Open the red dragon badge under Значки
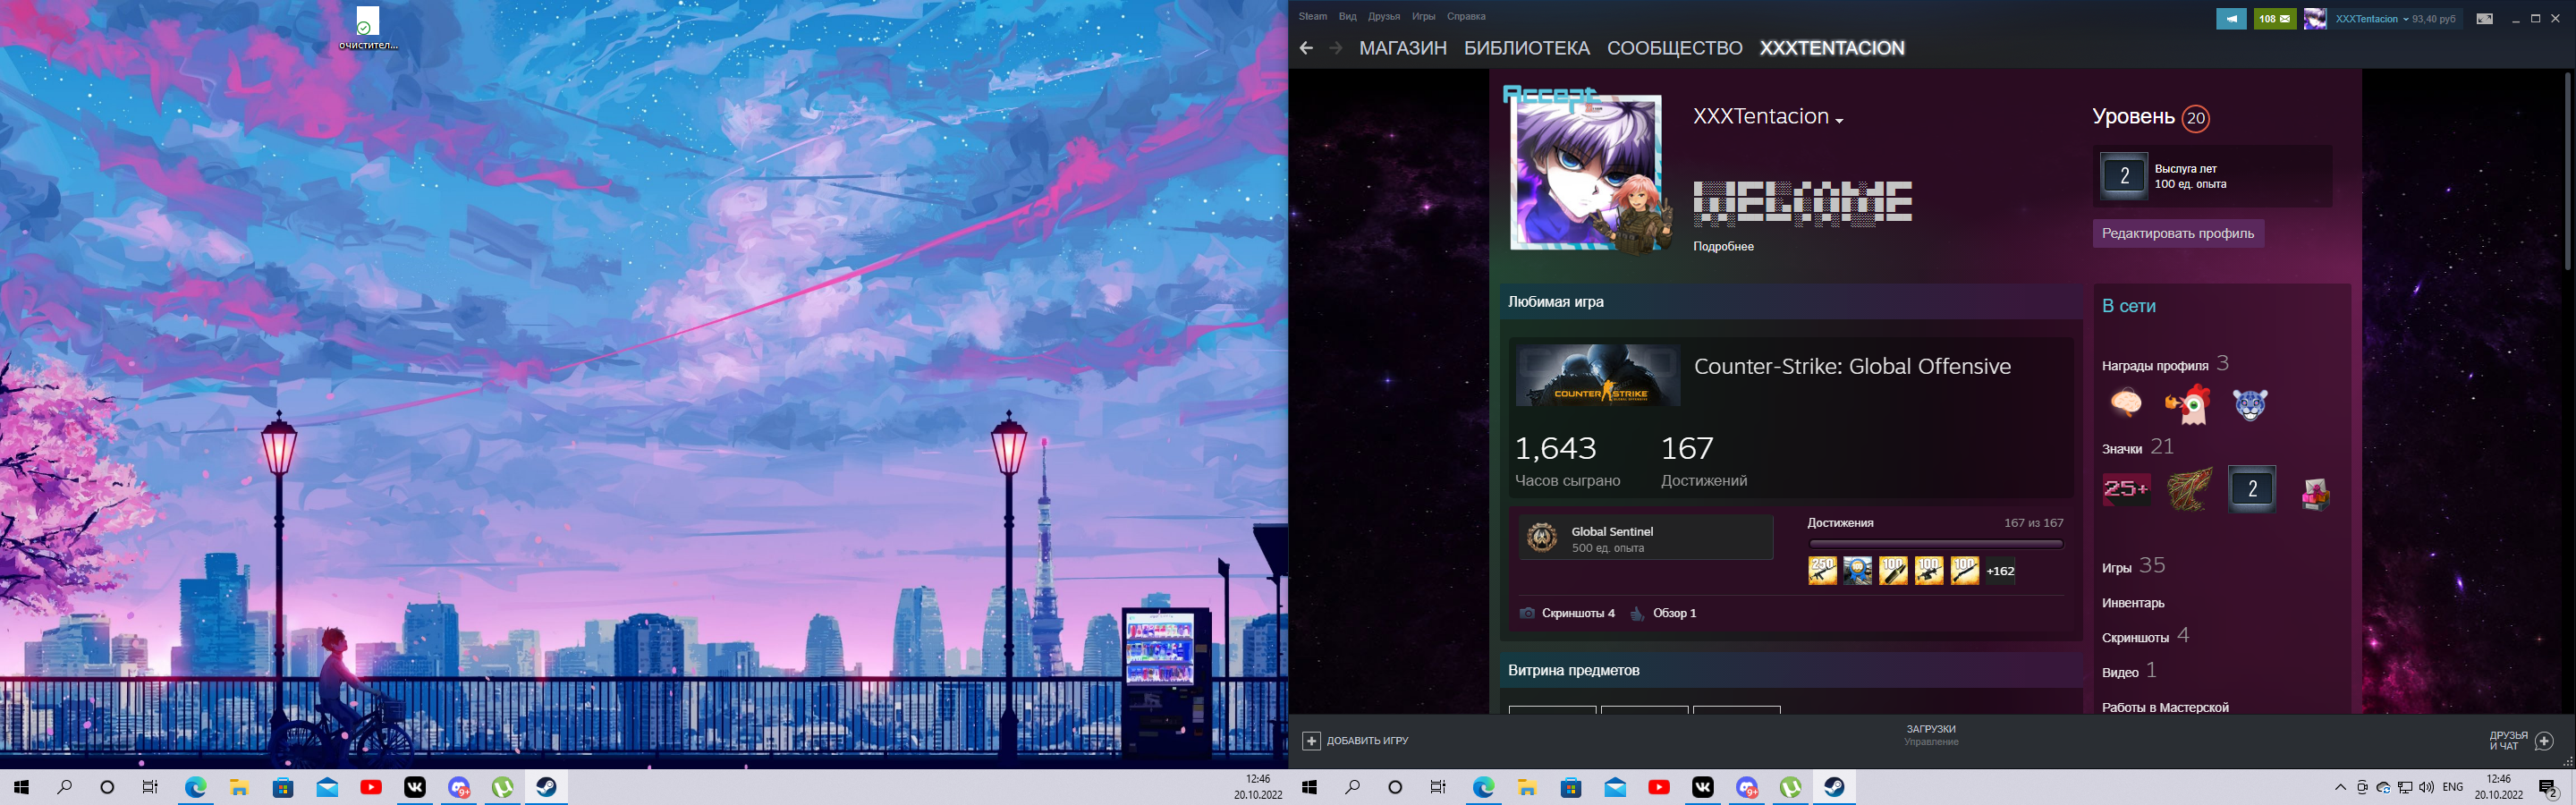Image resolution: width=2576 pixels, height=805 pixels. [x=2189, y=489]
